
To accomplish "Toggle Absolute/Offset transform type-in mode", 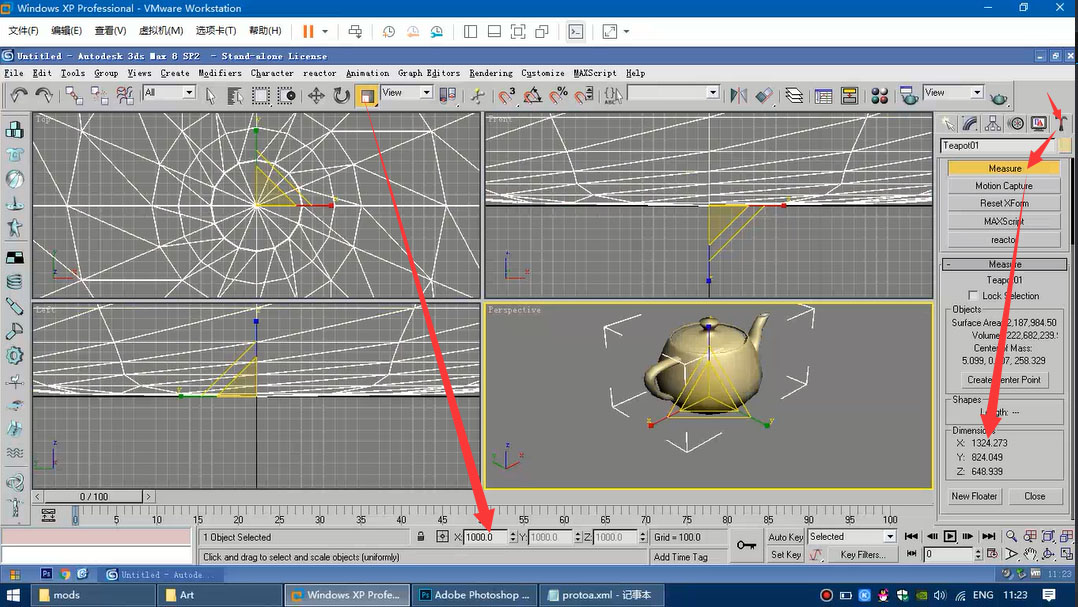I will tap(442, 537).
